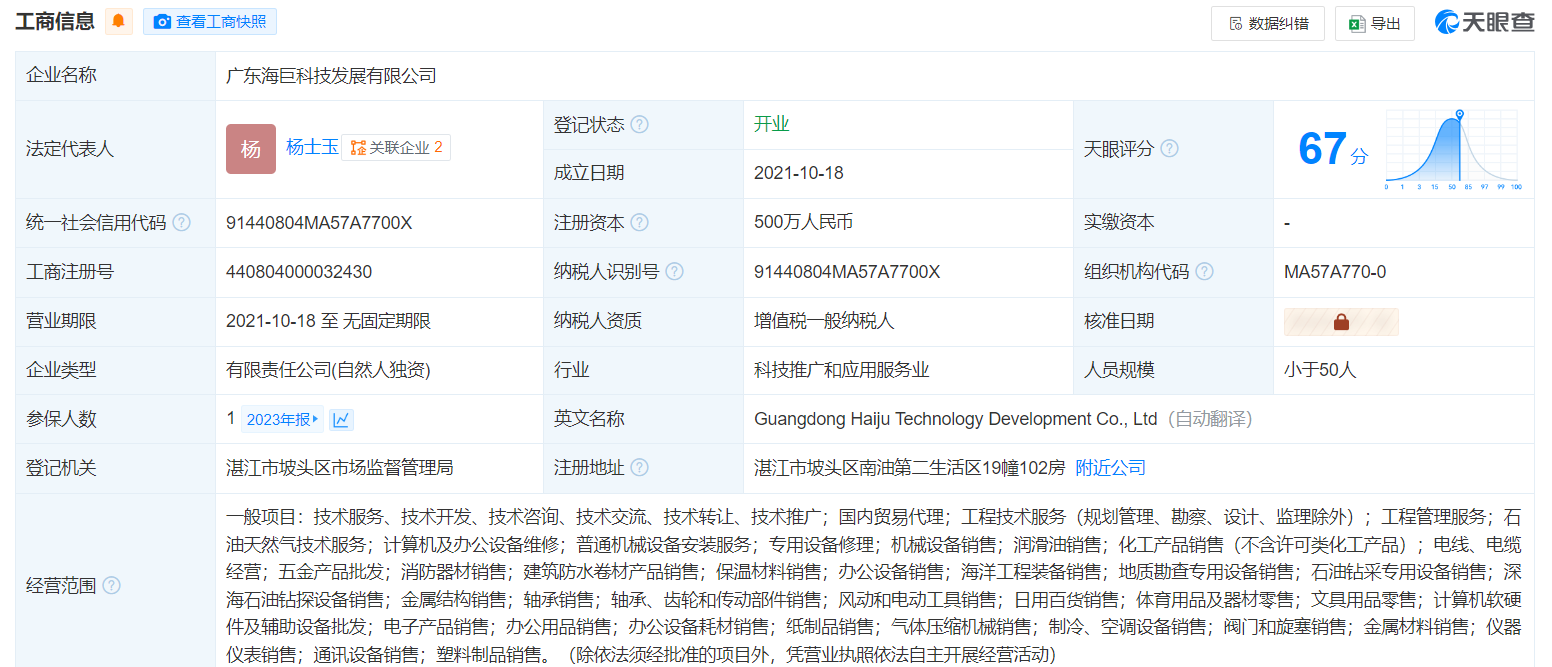Screen dimensions: 1552x667
Task: Click the 数据纠错 button
Action: pos(1268,23)
